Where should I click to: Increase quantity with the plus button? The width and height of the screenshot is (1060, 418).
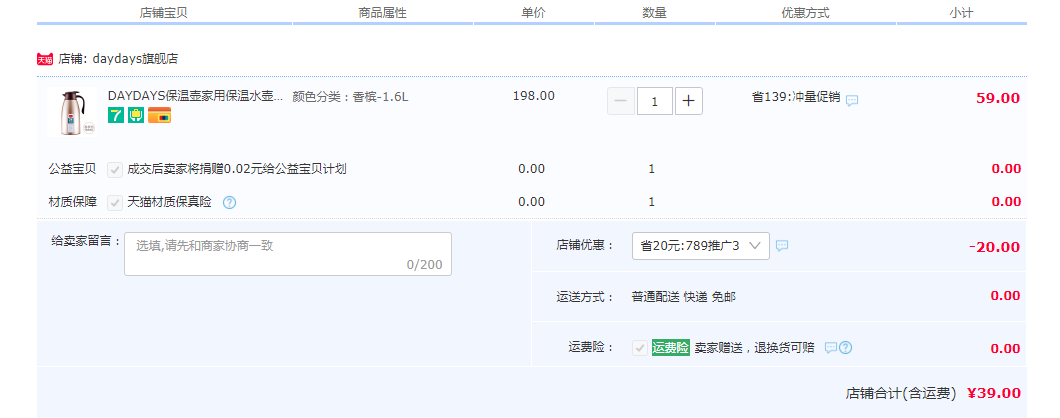[x=688, y=101]
